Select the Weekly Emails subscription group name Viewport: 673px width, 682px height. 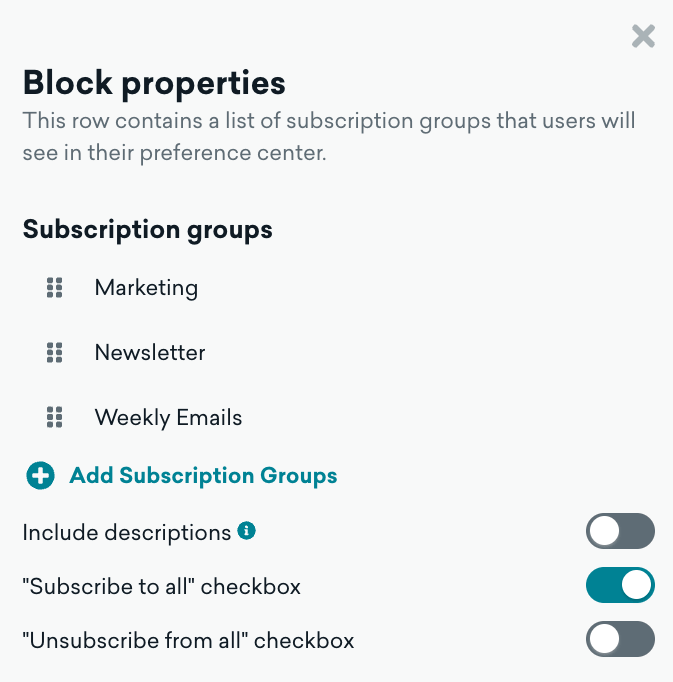point(168,417)
